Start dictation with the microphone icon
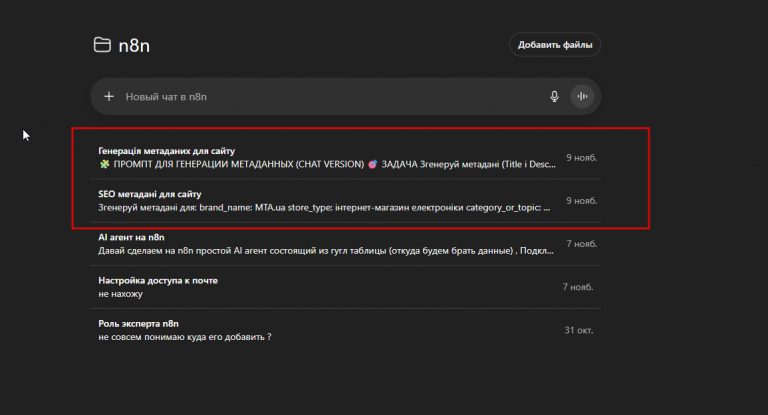Screen dimensions: 768x415 coord(554,97)
